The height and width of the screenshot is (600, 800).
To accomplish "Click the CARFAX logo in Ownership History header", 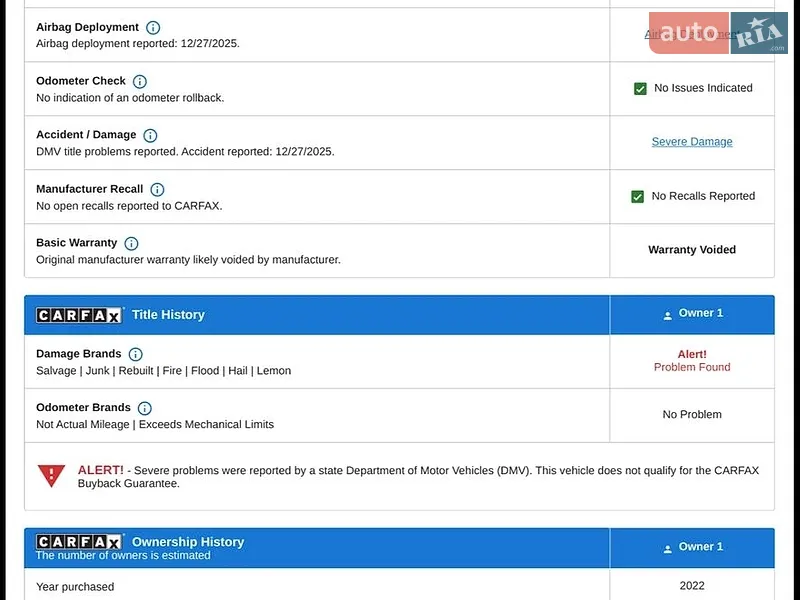I will [80, 541].
